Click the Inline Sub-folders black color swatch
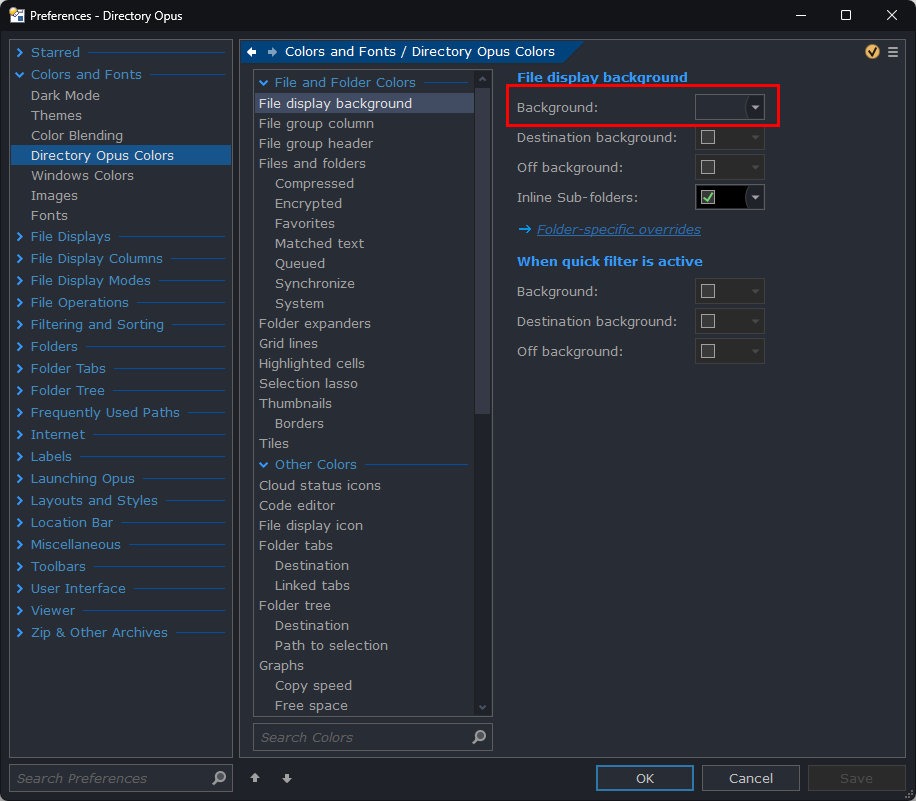The width and height of the screenshot is (916, 801). (x=731, y=197)
